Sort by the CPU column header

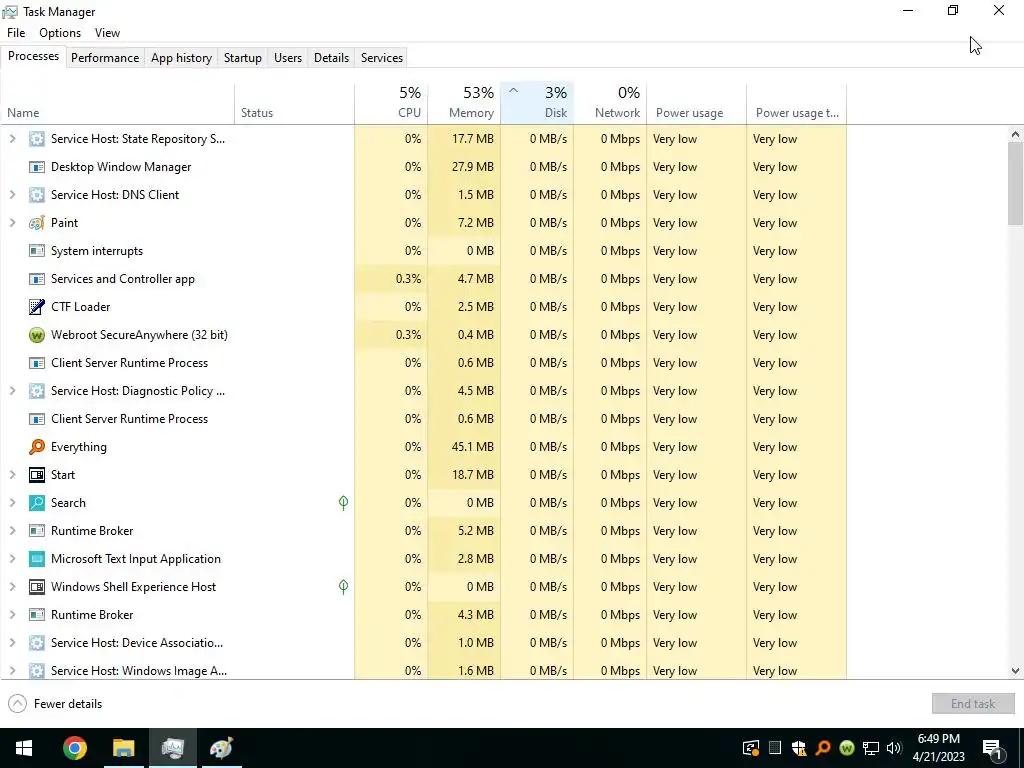click(x=391, y=104)
